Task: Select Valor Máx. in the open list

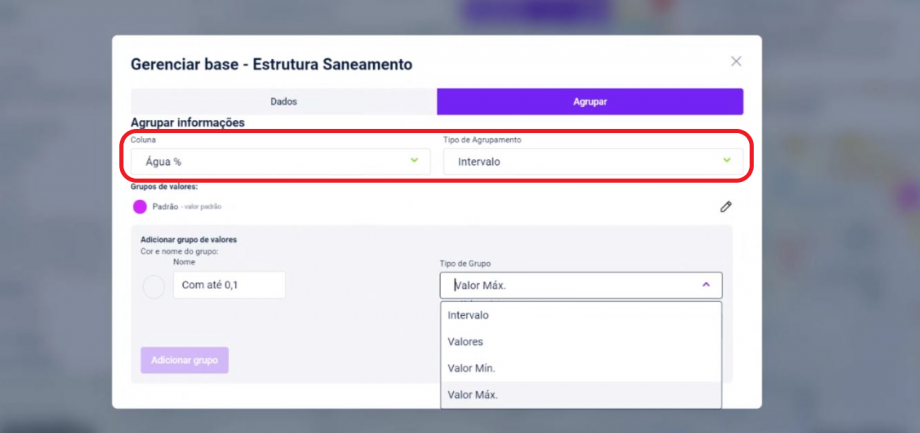Action: tap(473, 395)
